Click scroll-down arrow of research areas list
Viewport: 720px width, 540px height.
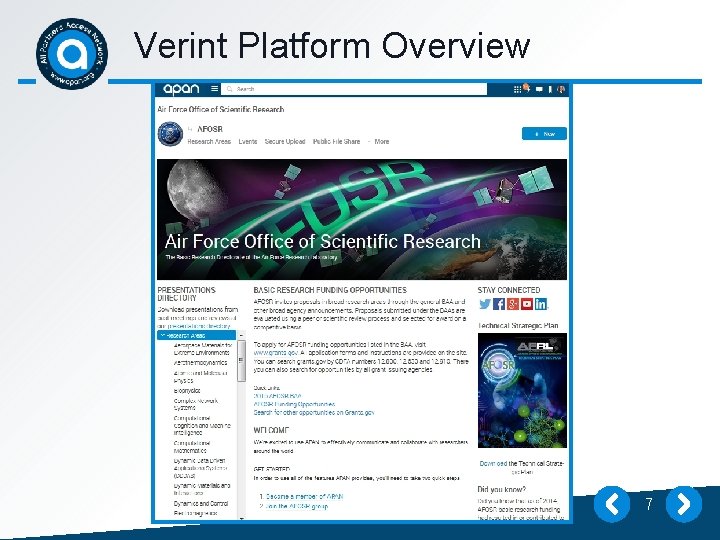(241, 518)
